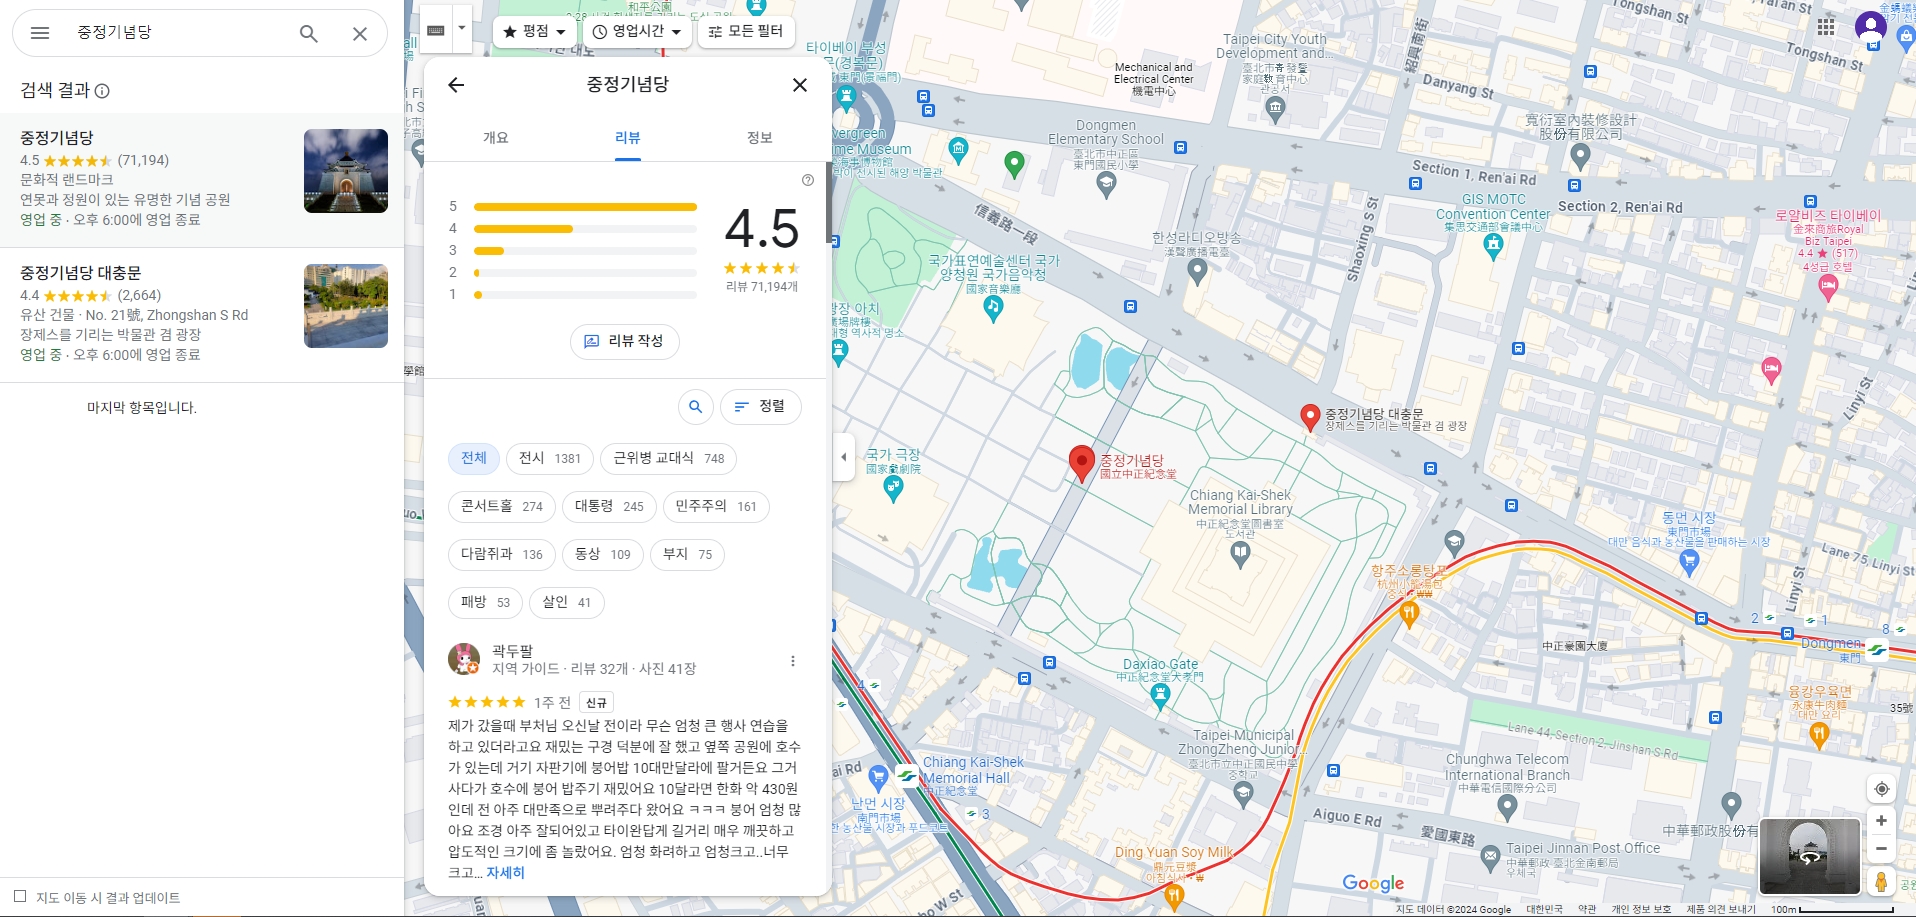Open the 중정기념당 대충문 photo thumbnail
Image resolution: width=1916 pixels, height=917 pixels.
(x=346, y=306)
